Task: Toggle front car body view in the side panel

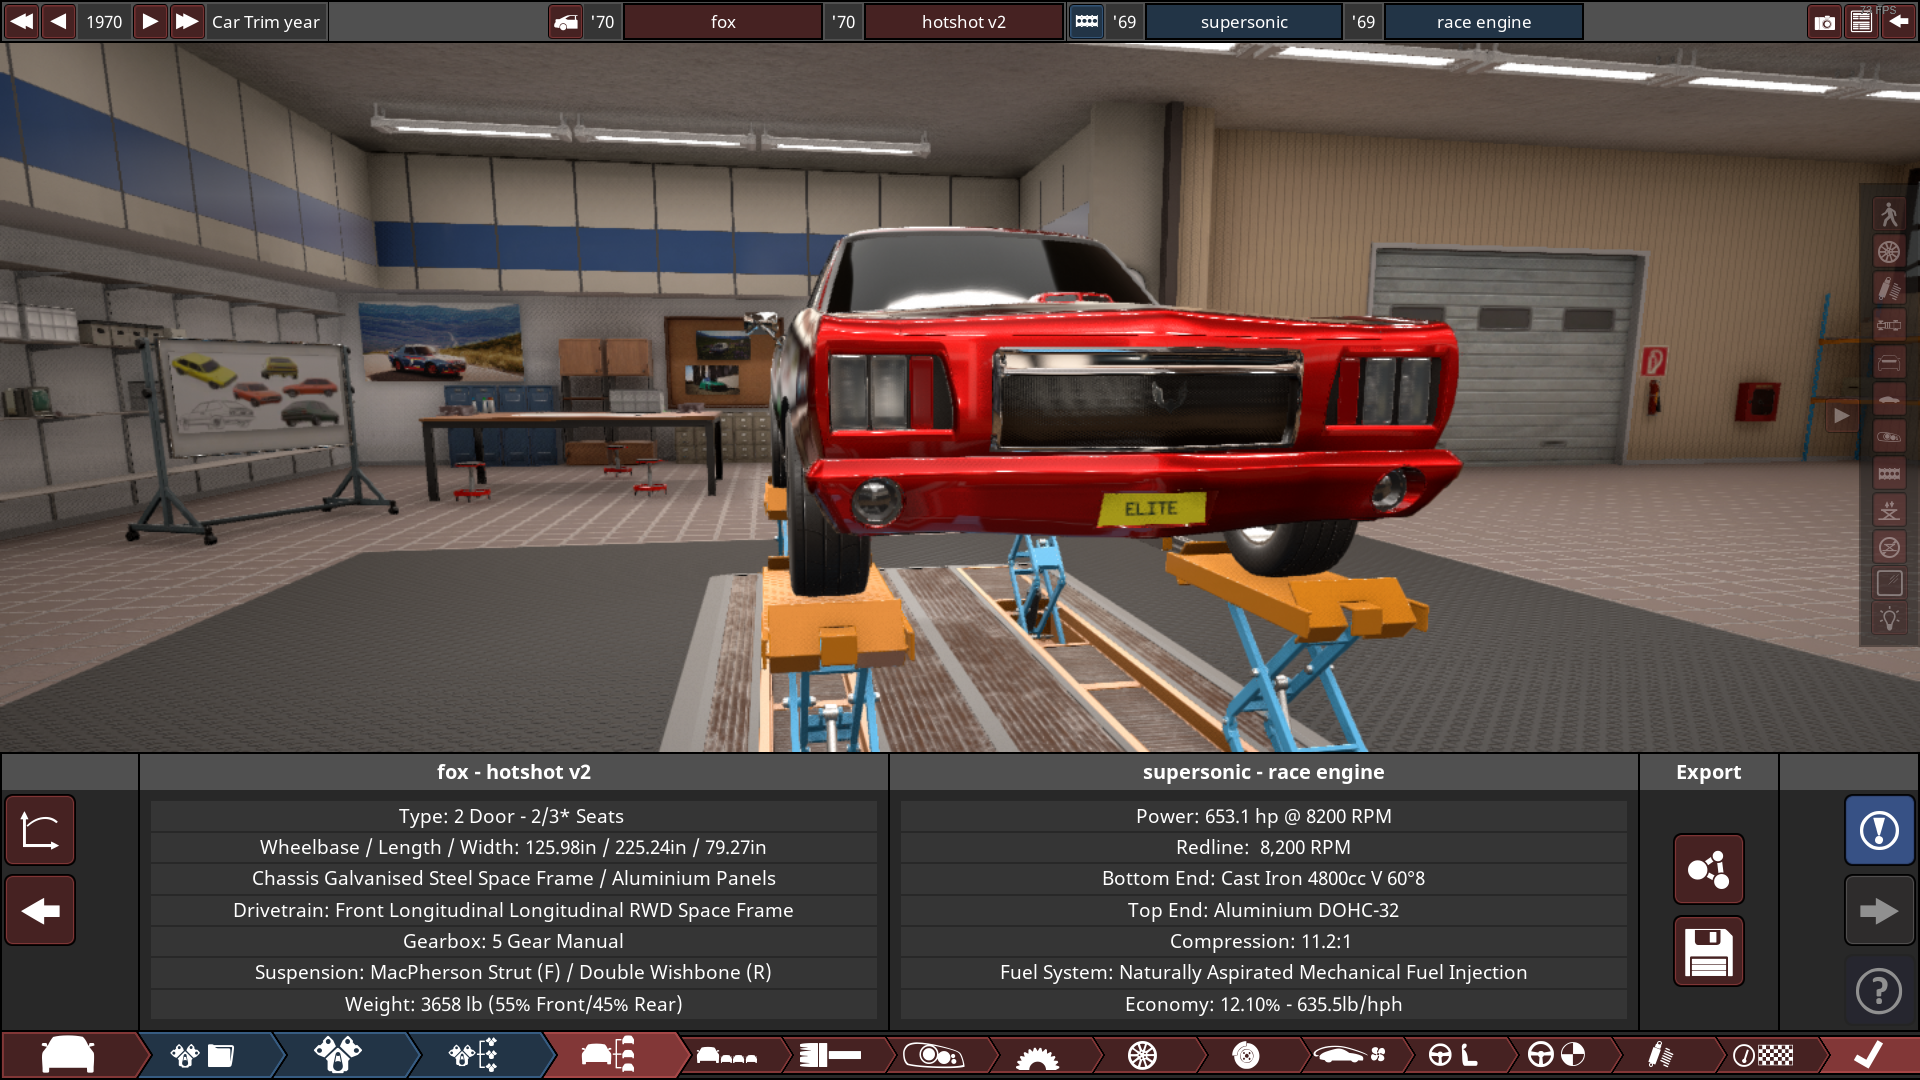Action: pos(1889,362)
